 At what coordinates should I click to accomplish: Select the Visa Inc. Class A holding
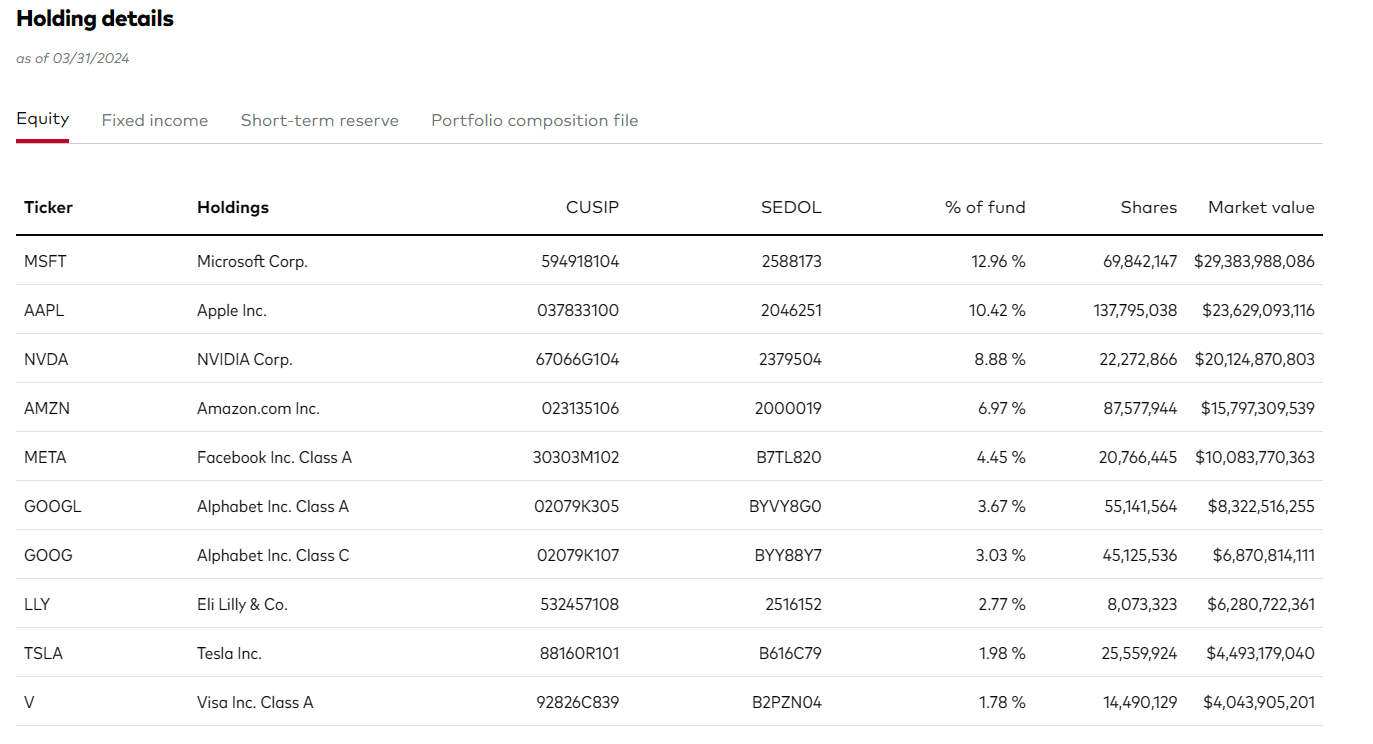pyautogui.click(x=253, y=702)
